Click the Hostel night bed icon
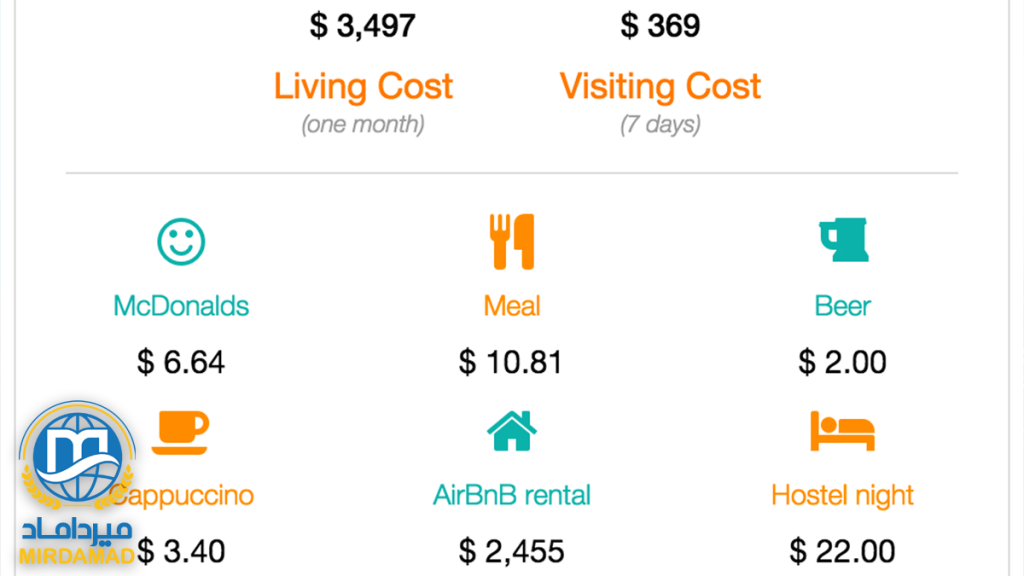Viewport: 1024px width, 576px height. 842,431
